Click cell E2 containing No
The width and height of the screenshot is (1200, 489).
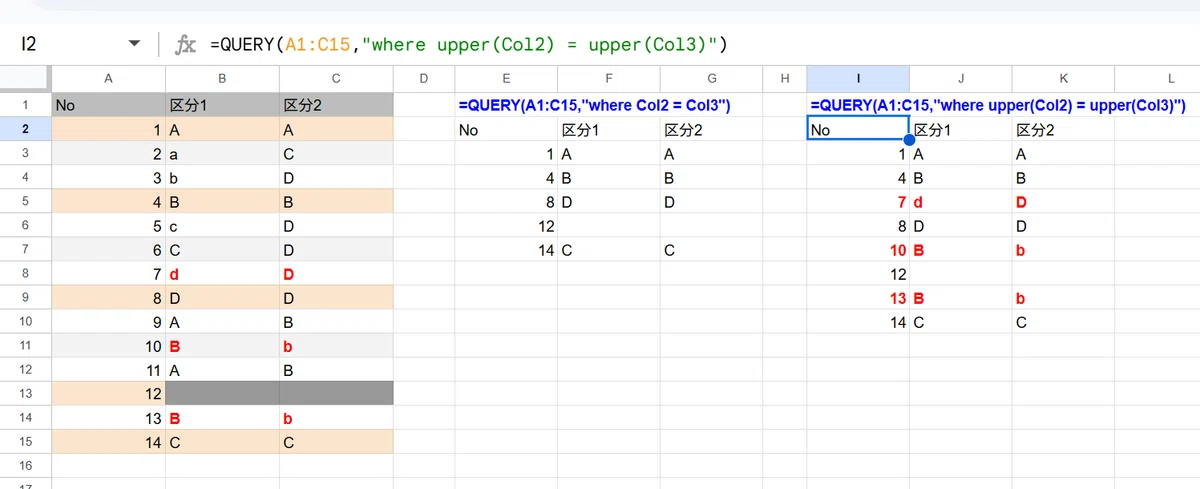[x=506, y=129]
